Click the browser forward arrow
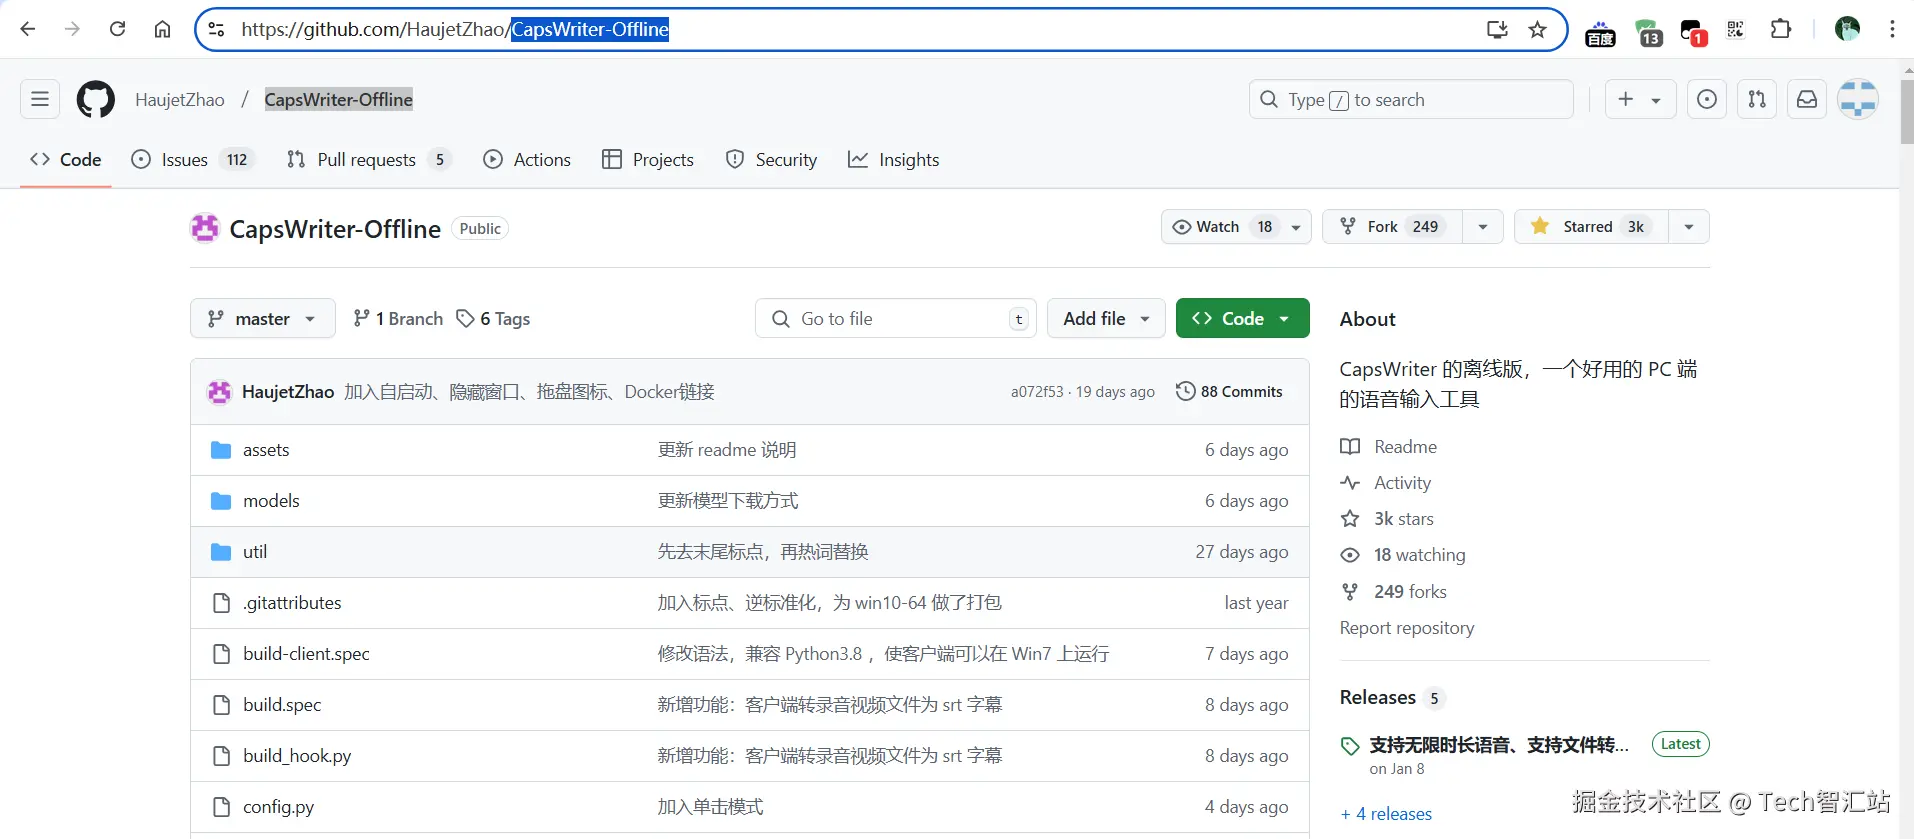 72,29
